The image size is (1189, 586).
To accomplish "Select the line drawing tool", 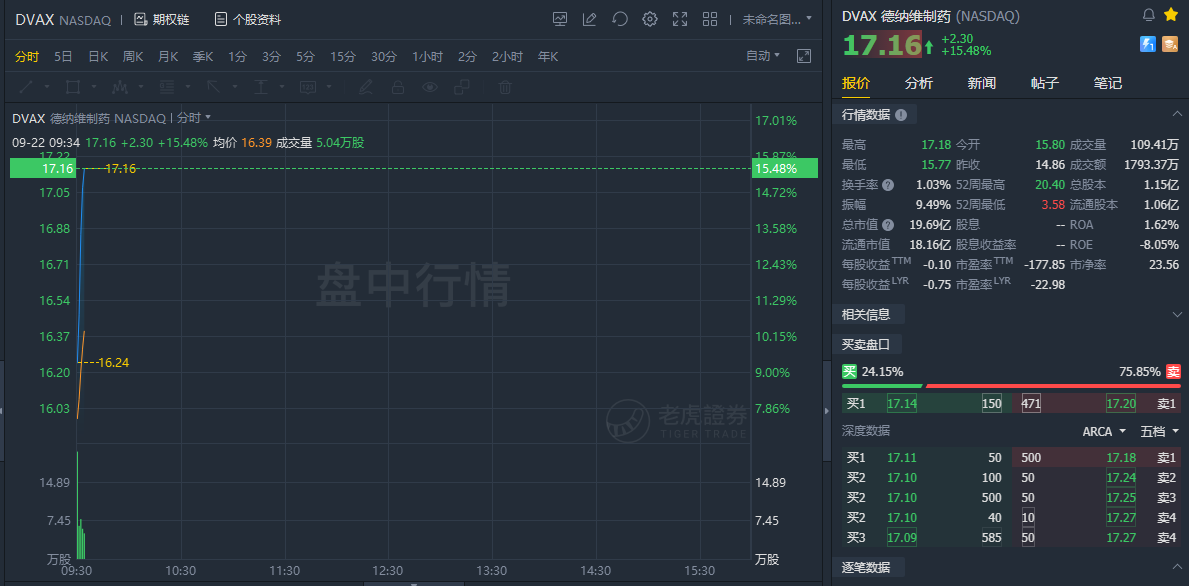I will (27, 87).
